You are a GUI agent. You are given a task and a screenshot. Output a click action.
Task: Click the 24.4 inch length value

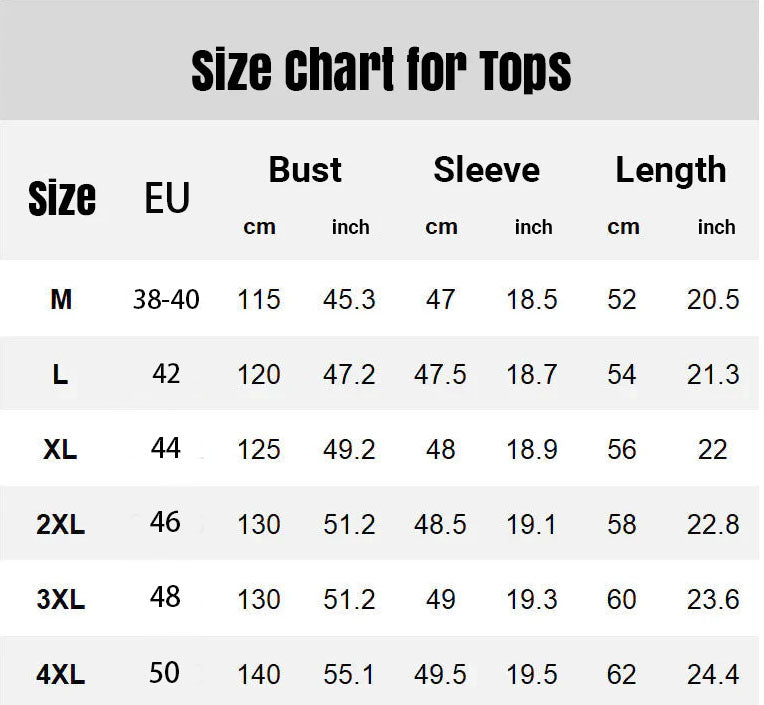pyautogui.click(x=713, y=675)
